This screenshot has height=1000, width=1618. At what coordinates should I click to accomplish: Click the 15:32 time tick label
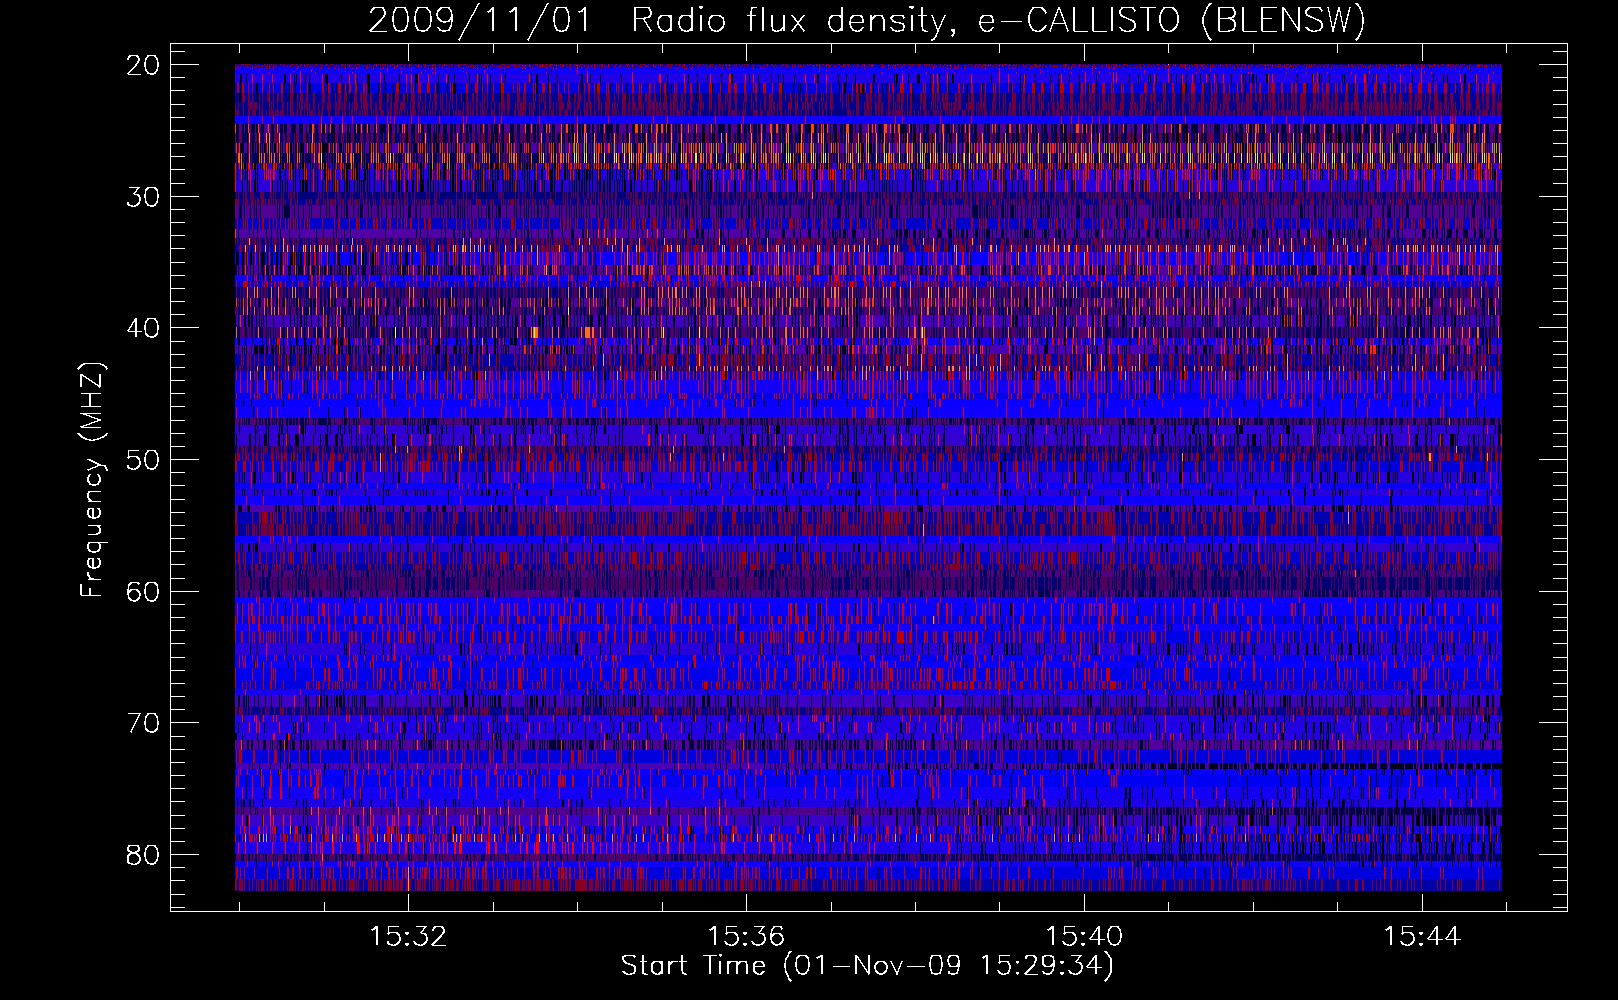(x=408, y=937)
